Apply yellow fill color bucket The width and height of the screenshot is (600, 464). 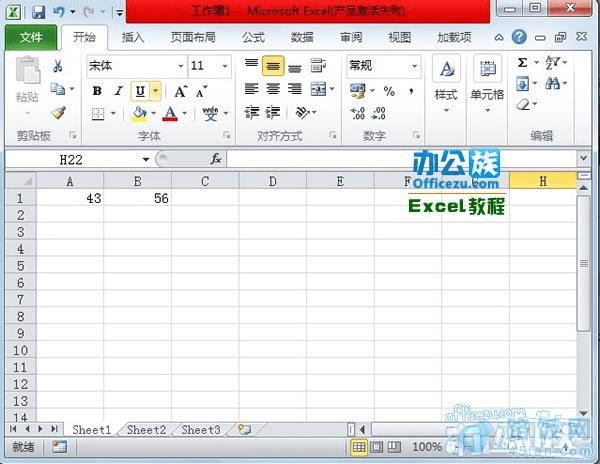tap(139, 114)
